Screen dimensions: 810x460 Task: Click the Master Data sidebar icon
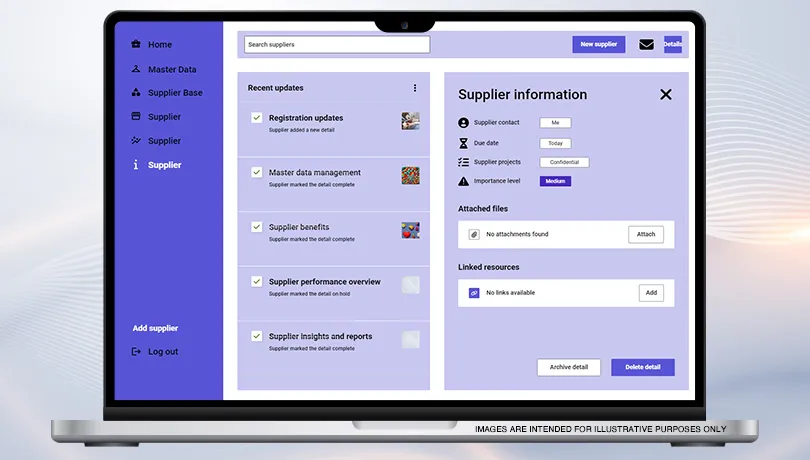point(136,69)
